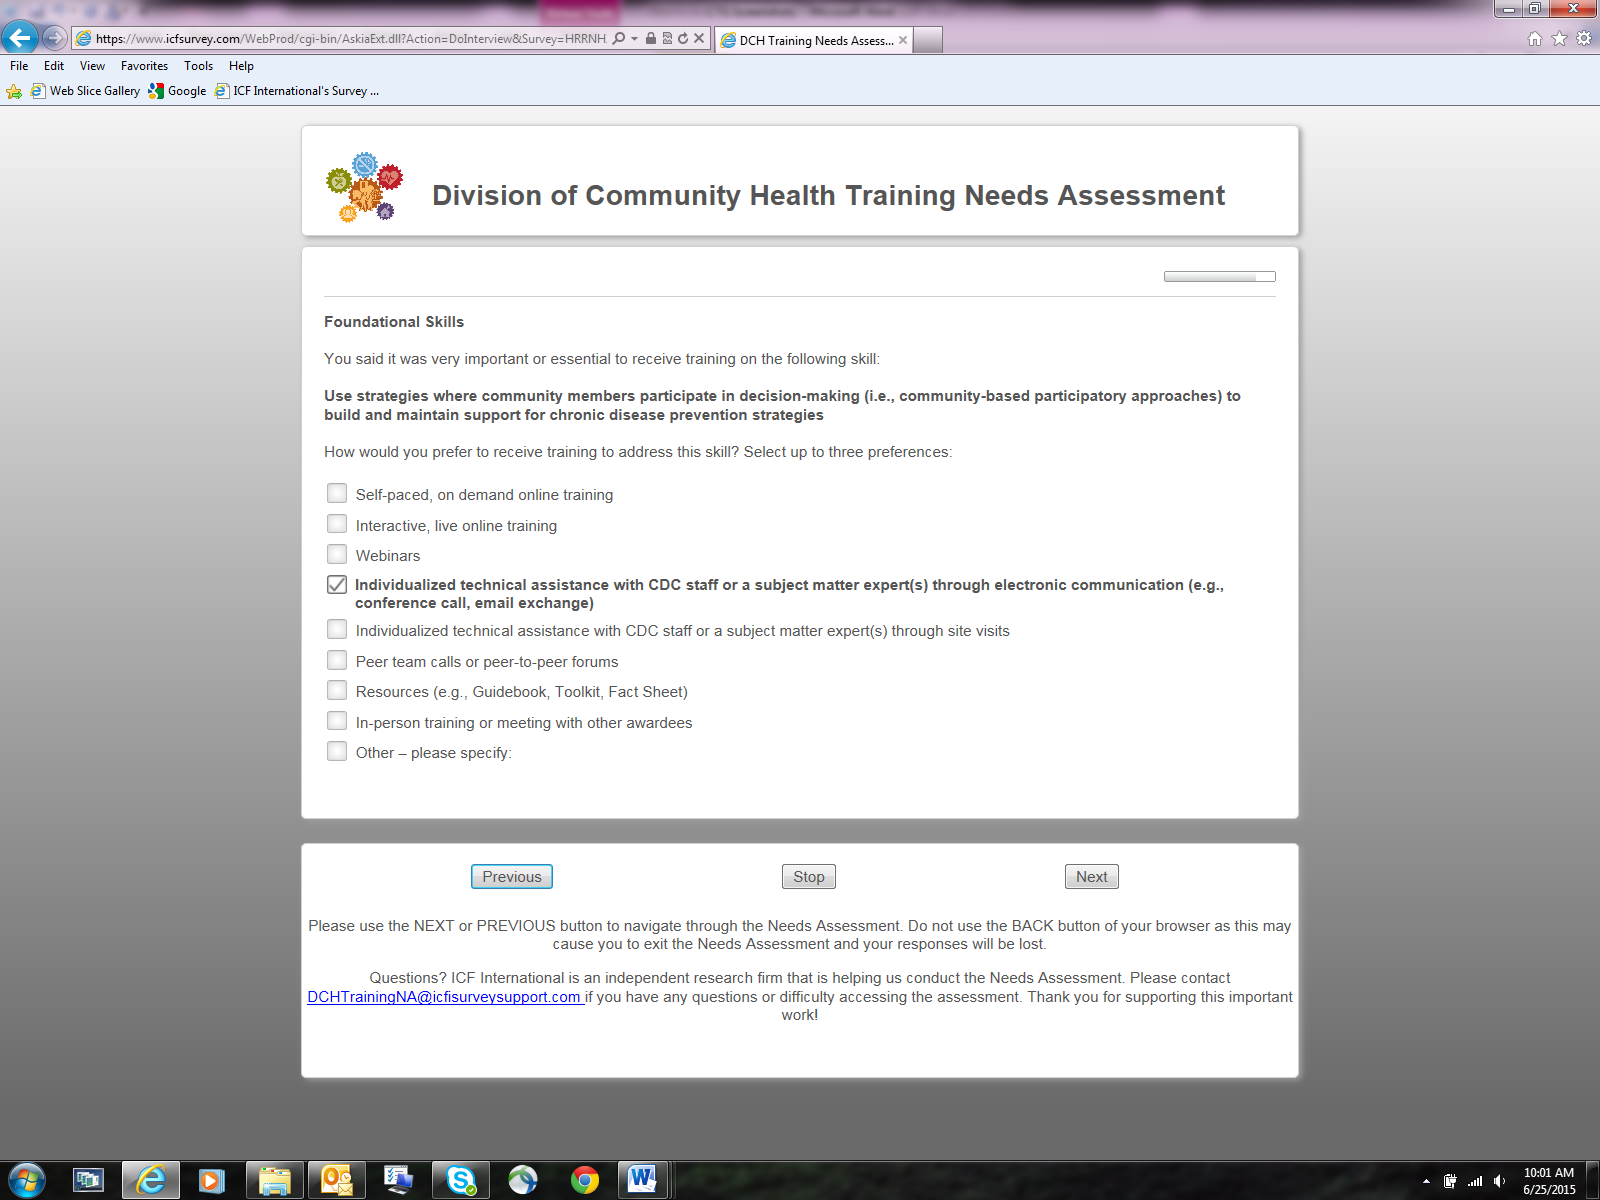1600x1200 pixels.
Task: Minimize the Internet Explorer window
Action: pyautogui.click(x=1509, y=8)
